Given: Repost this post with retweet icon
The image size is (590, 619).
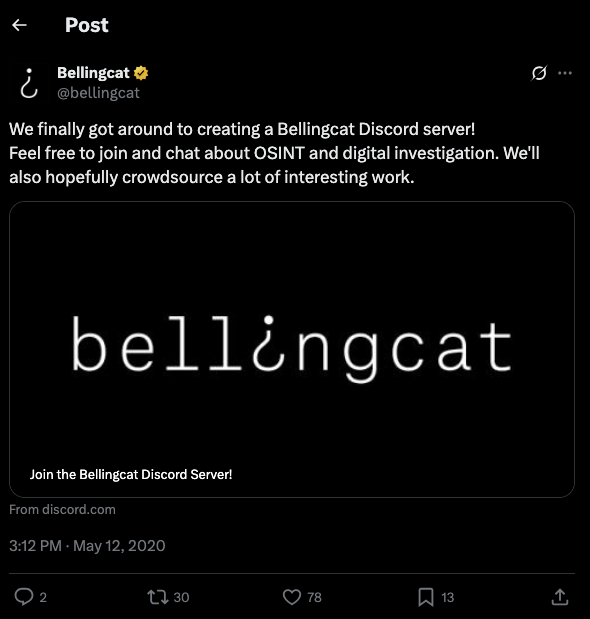Looking at the screenshot, I should pos(158,596).
